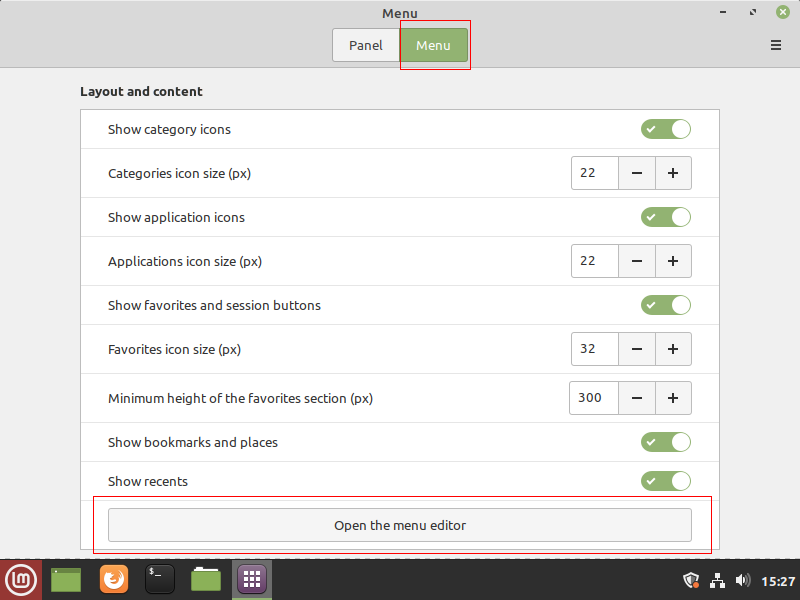This screenshot has height=600, width=800.
Task: Open the update manager shield tray icon
Action: 691,581
